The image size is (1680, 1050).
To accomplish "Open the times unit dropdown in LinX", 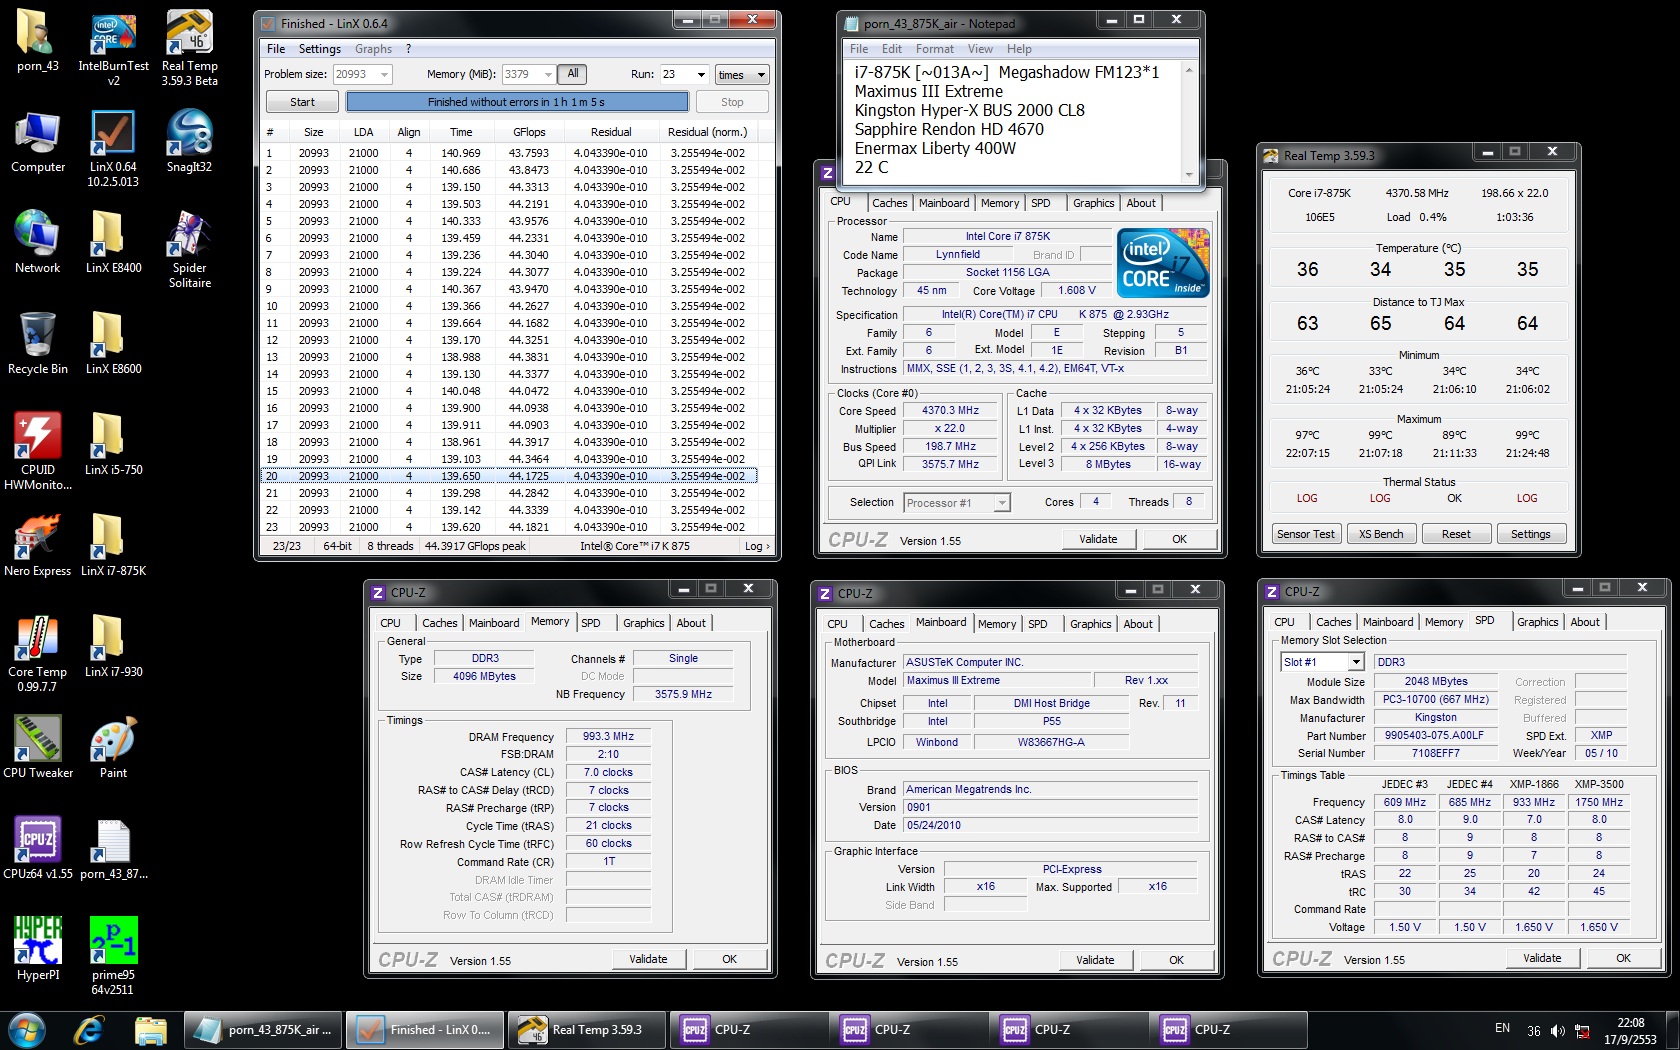I will point(741,75).
